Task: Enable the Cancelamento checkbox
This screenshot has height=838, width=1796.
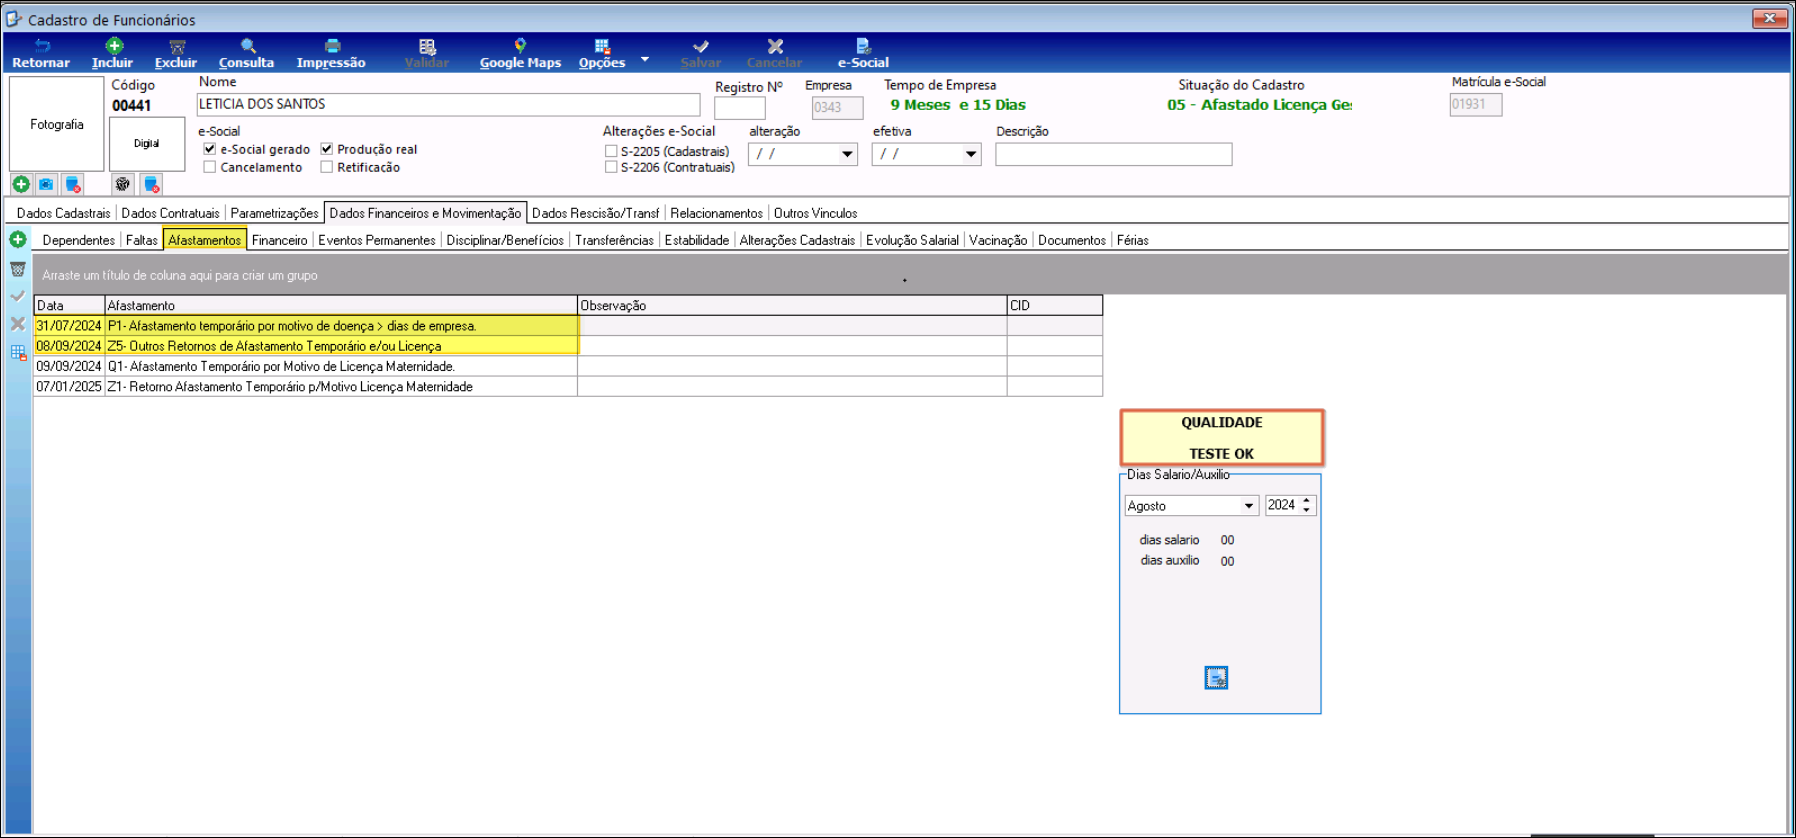Action: click(210, 167)
